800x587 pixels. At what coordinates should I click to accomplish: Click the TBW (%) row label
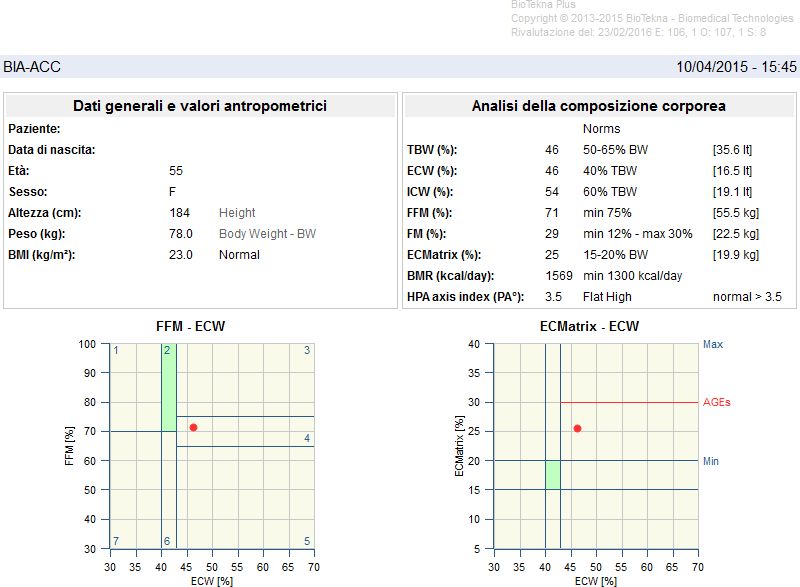coord(432,150)
